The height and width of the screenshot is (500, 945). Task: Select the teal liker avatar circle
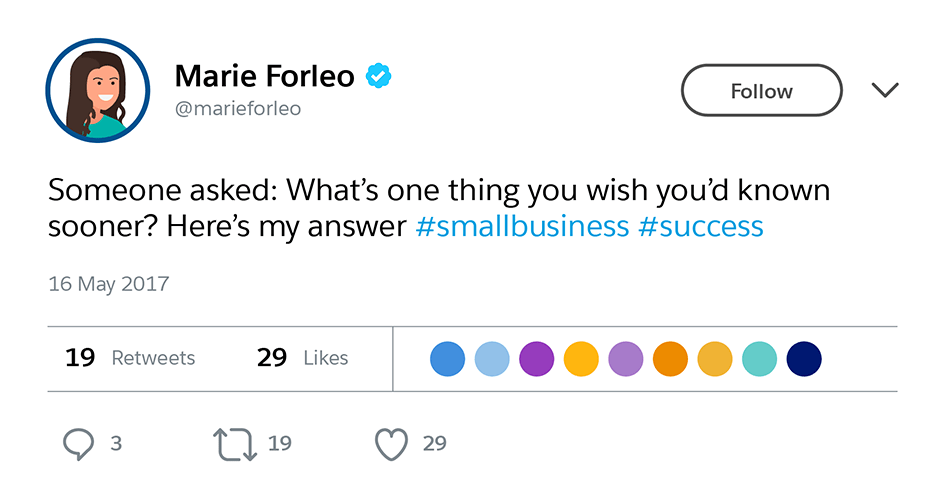760,358
